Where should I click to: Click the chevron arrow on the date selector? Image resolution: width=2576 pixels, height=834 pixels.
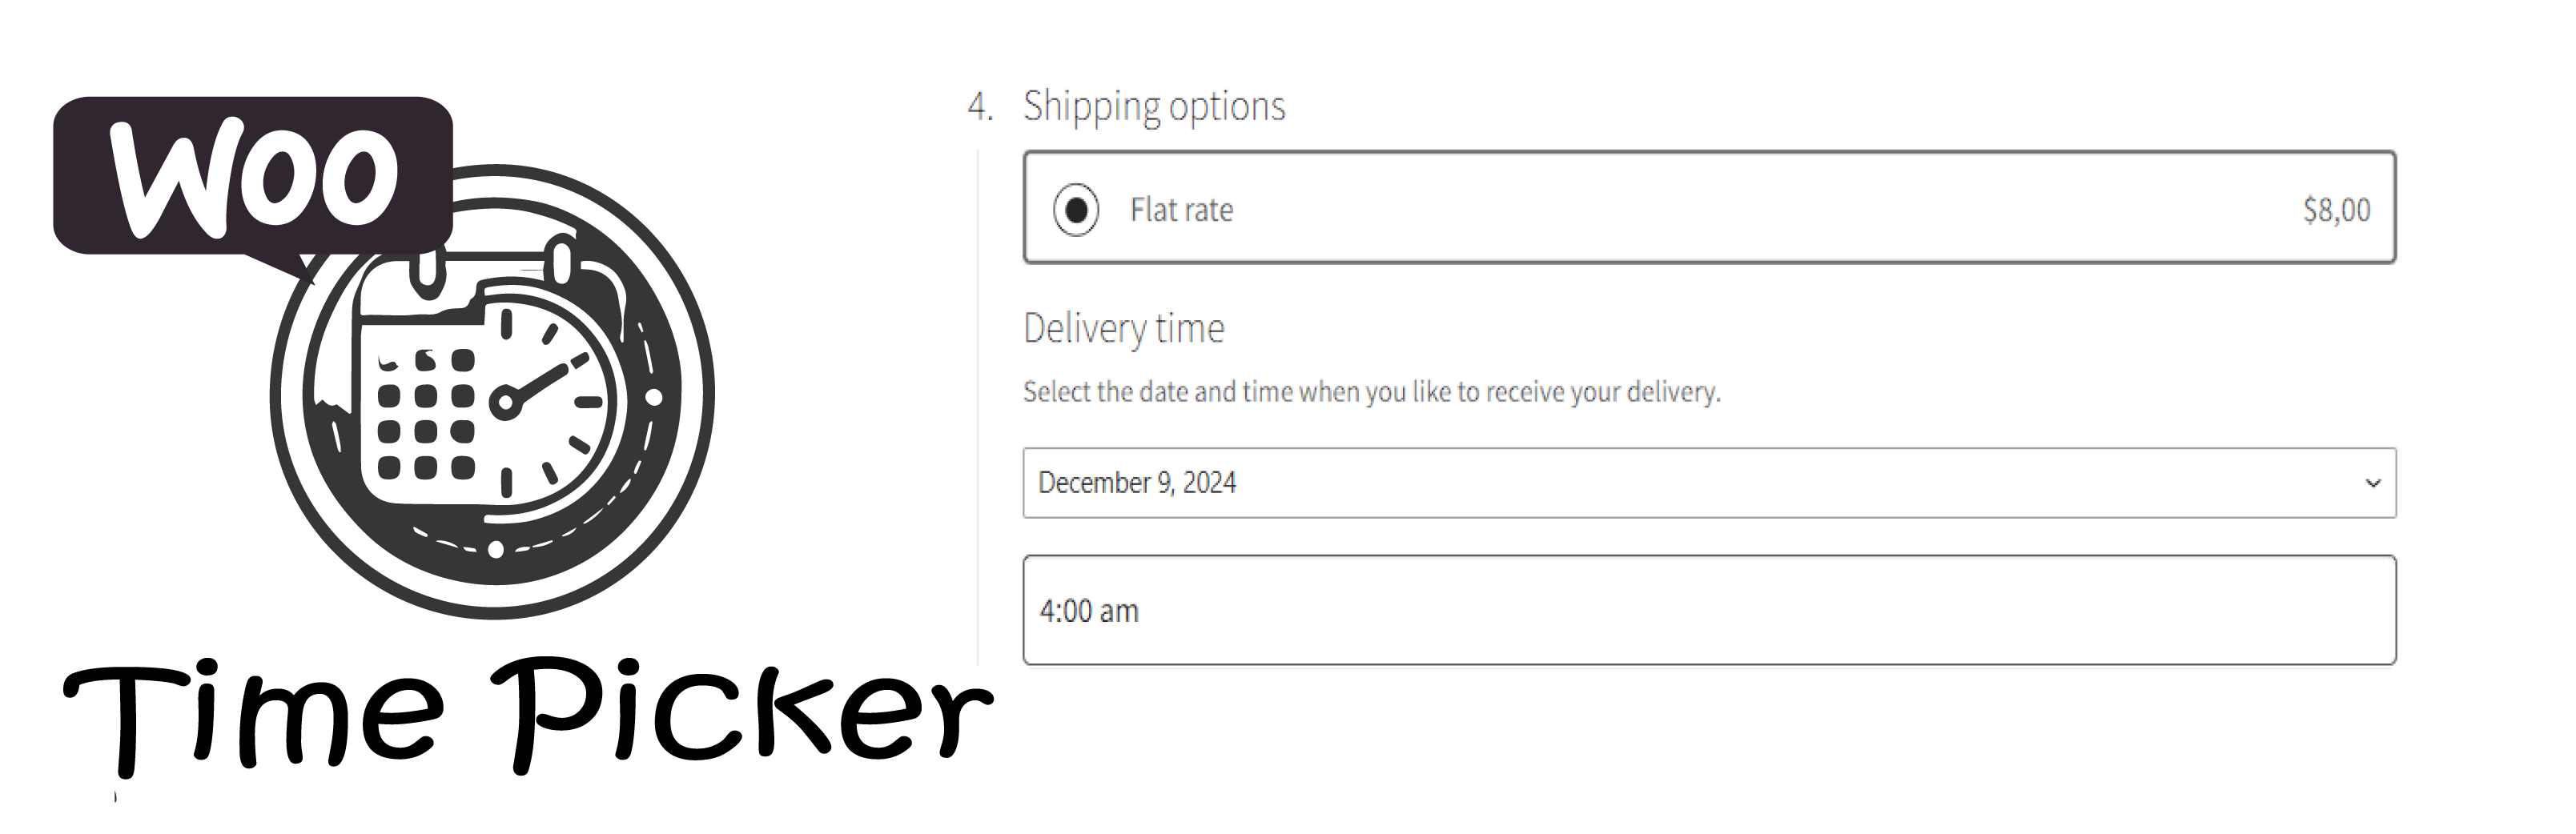click(x=2373, y=484)
